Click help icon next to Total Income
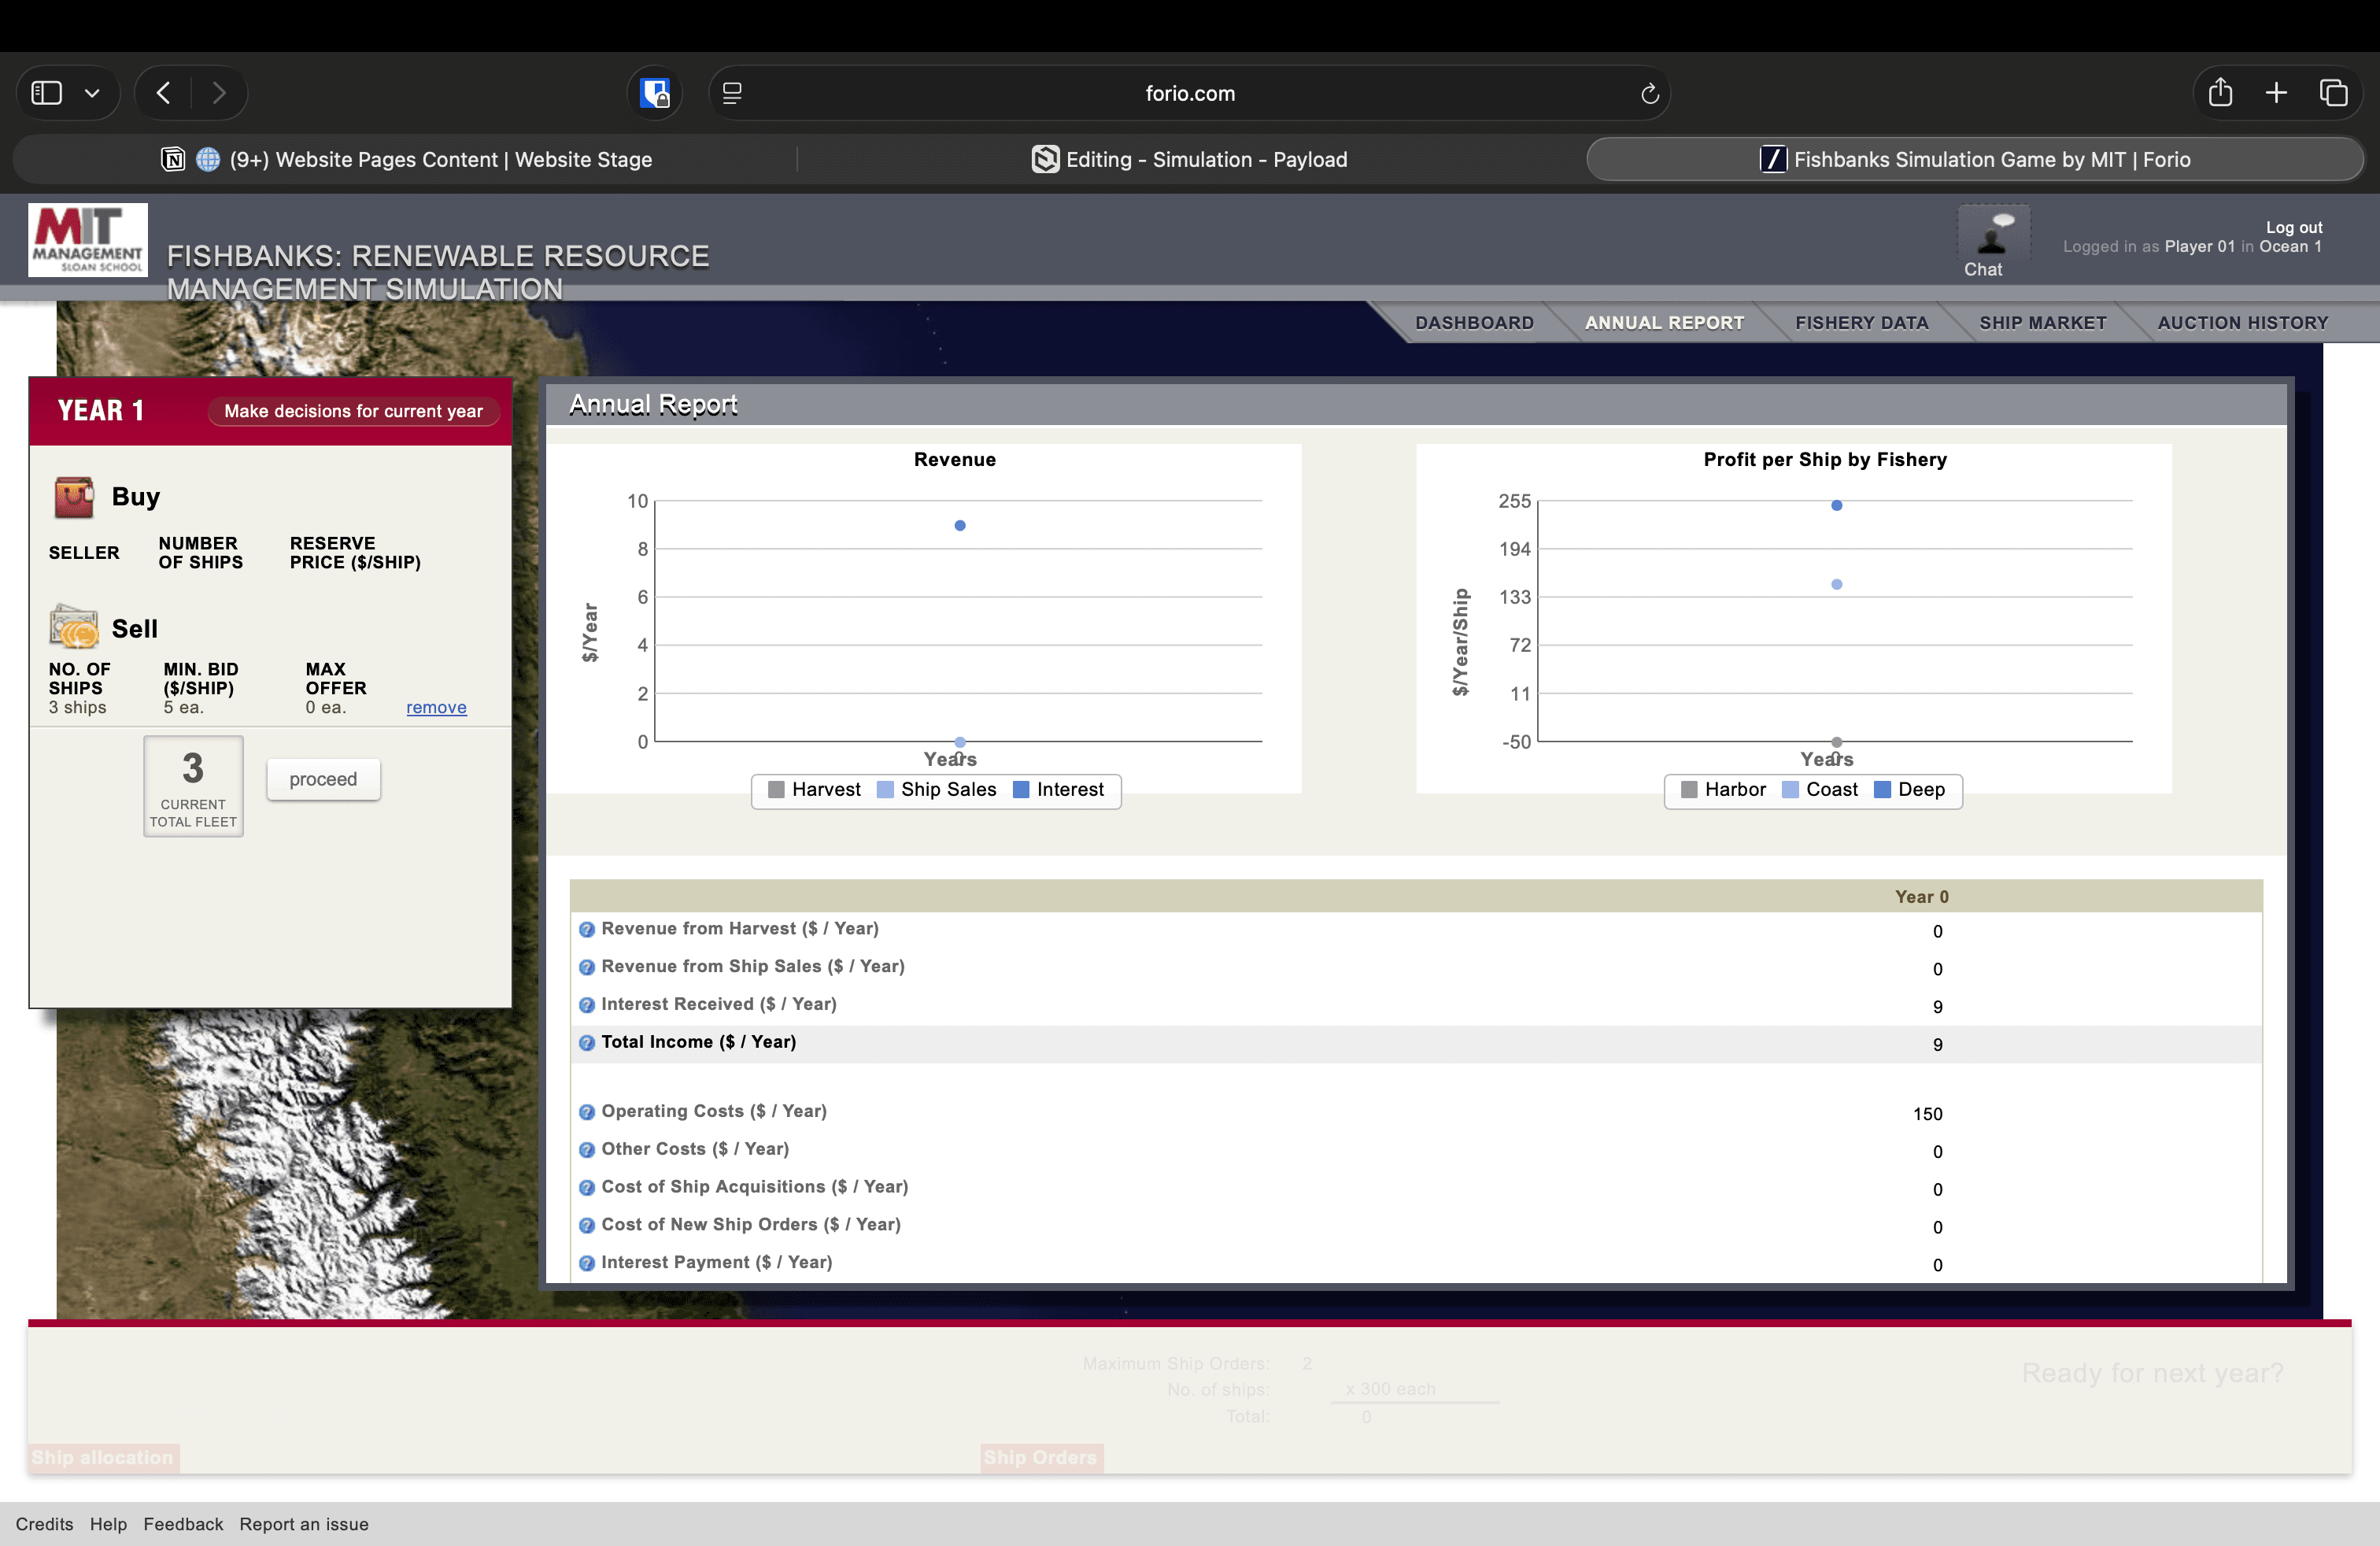The height and width of the screenshot is (1546, 2380). pos(587,1043)
